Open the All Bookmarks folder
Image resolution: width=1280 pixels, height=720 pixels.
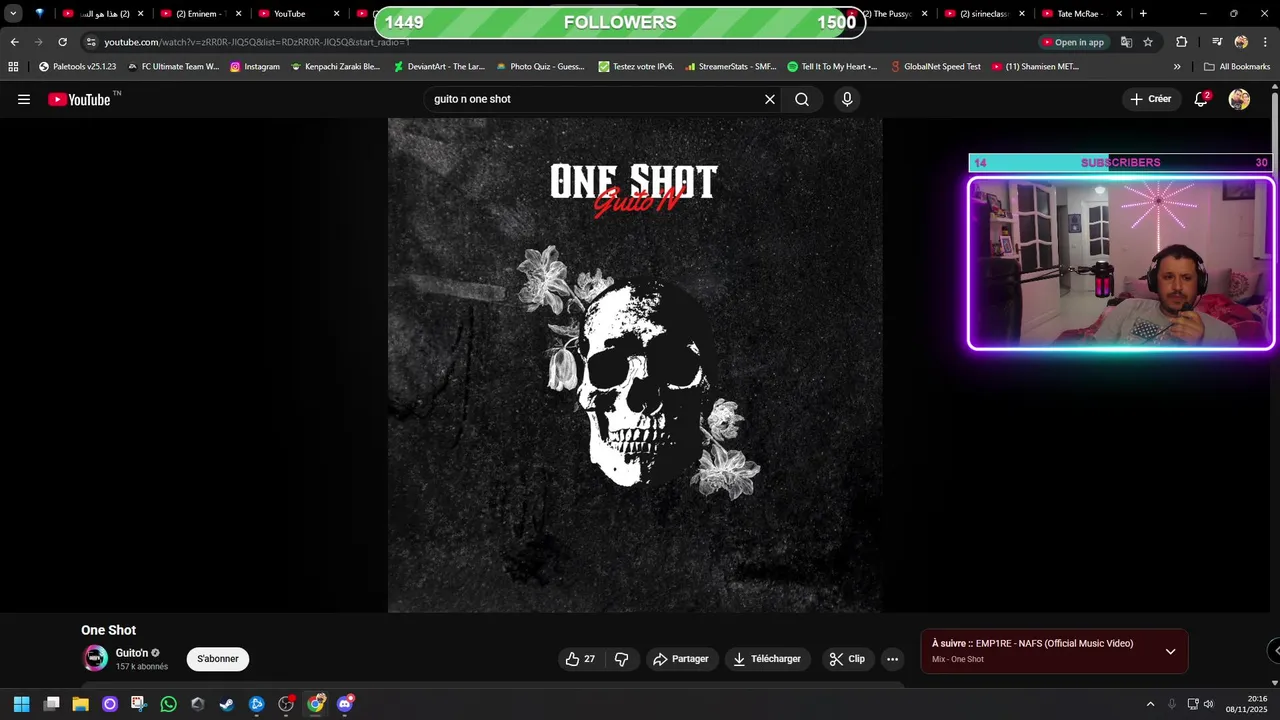pos(1237,67)
